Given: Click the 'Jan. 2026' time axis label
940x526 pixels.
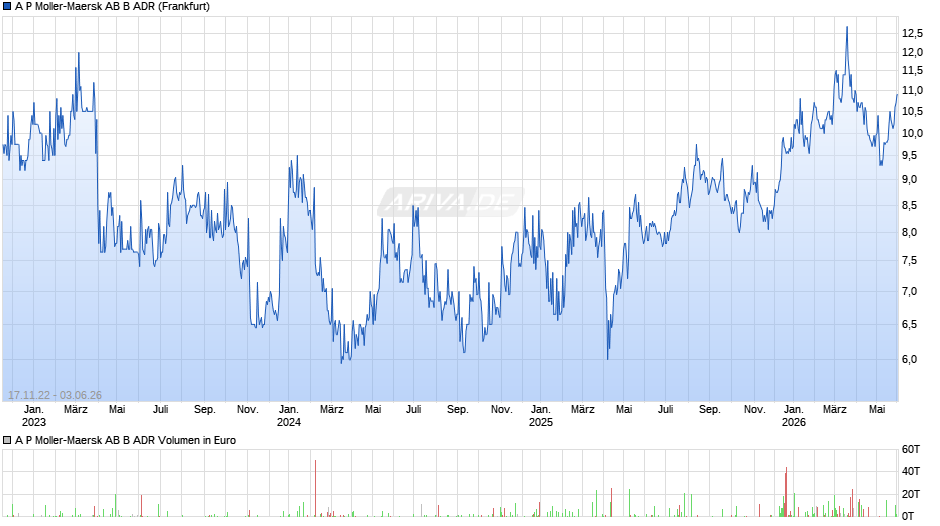Looking at the screenshot, I should click(794, 416).
